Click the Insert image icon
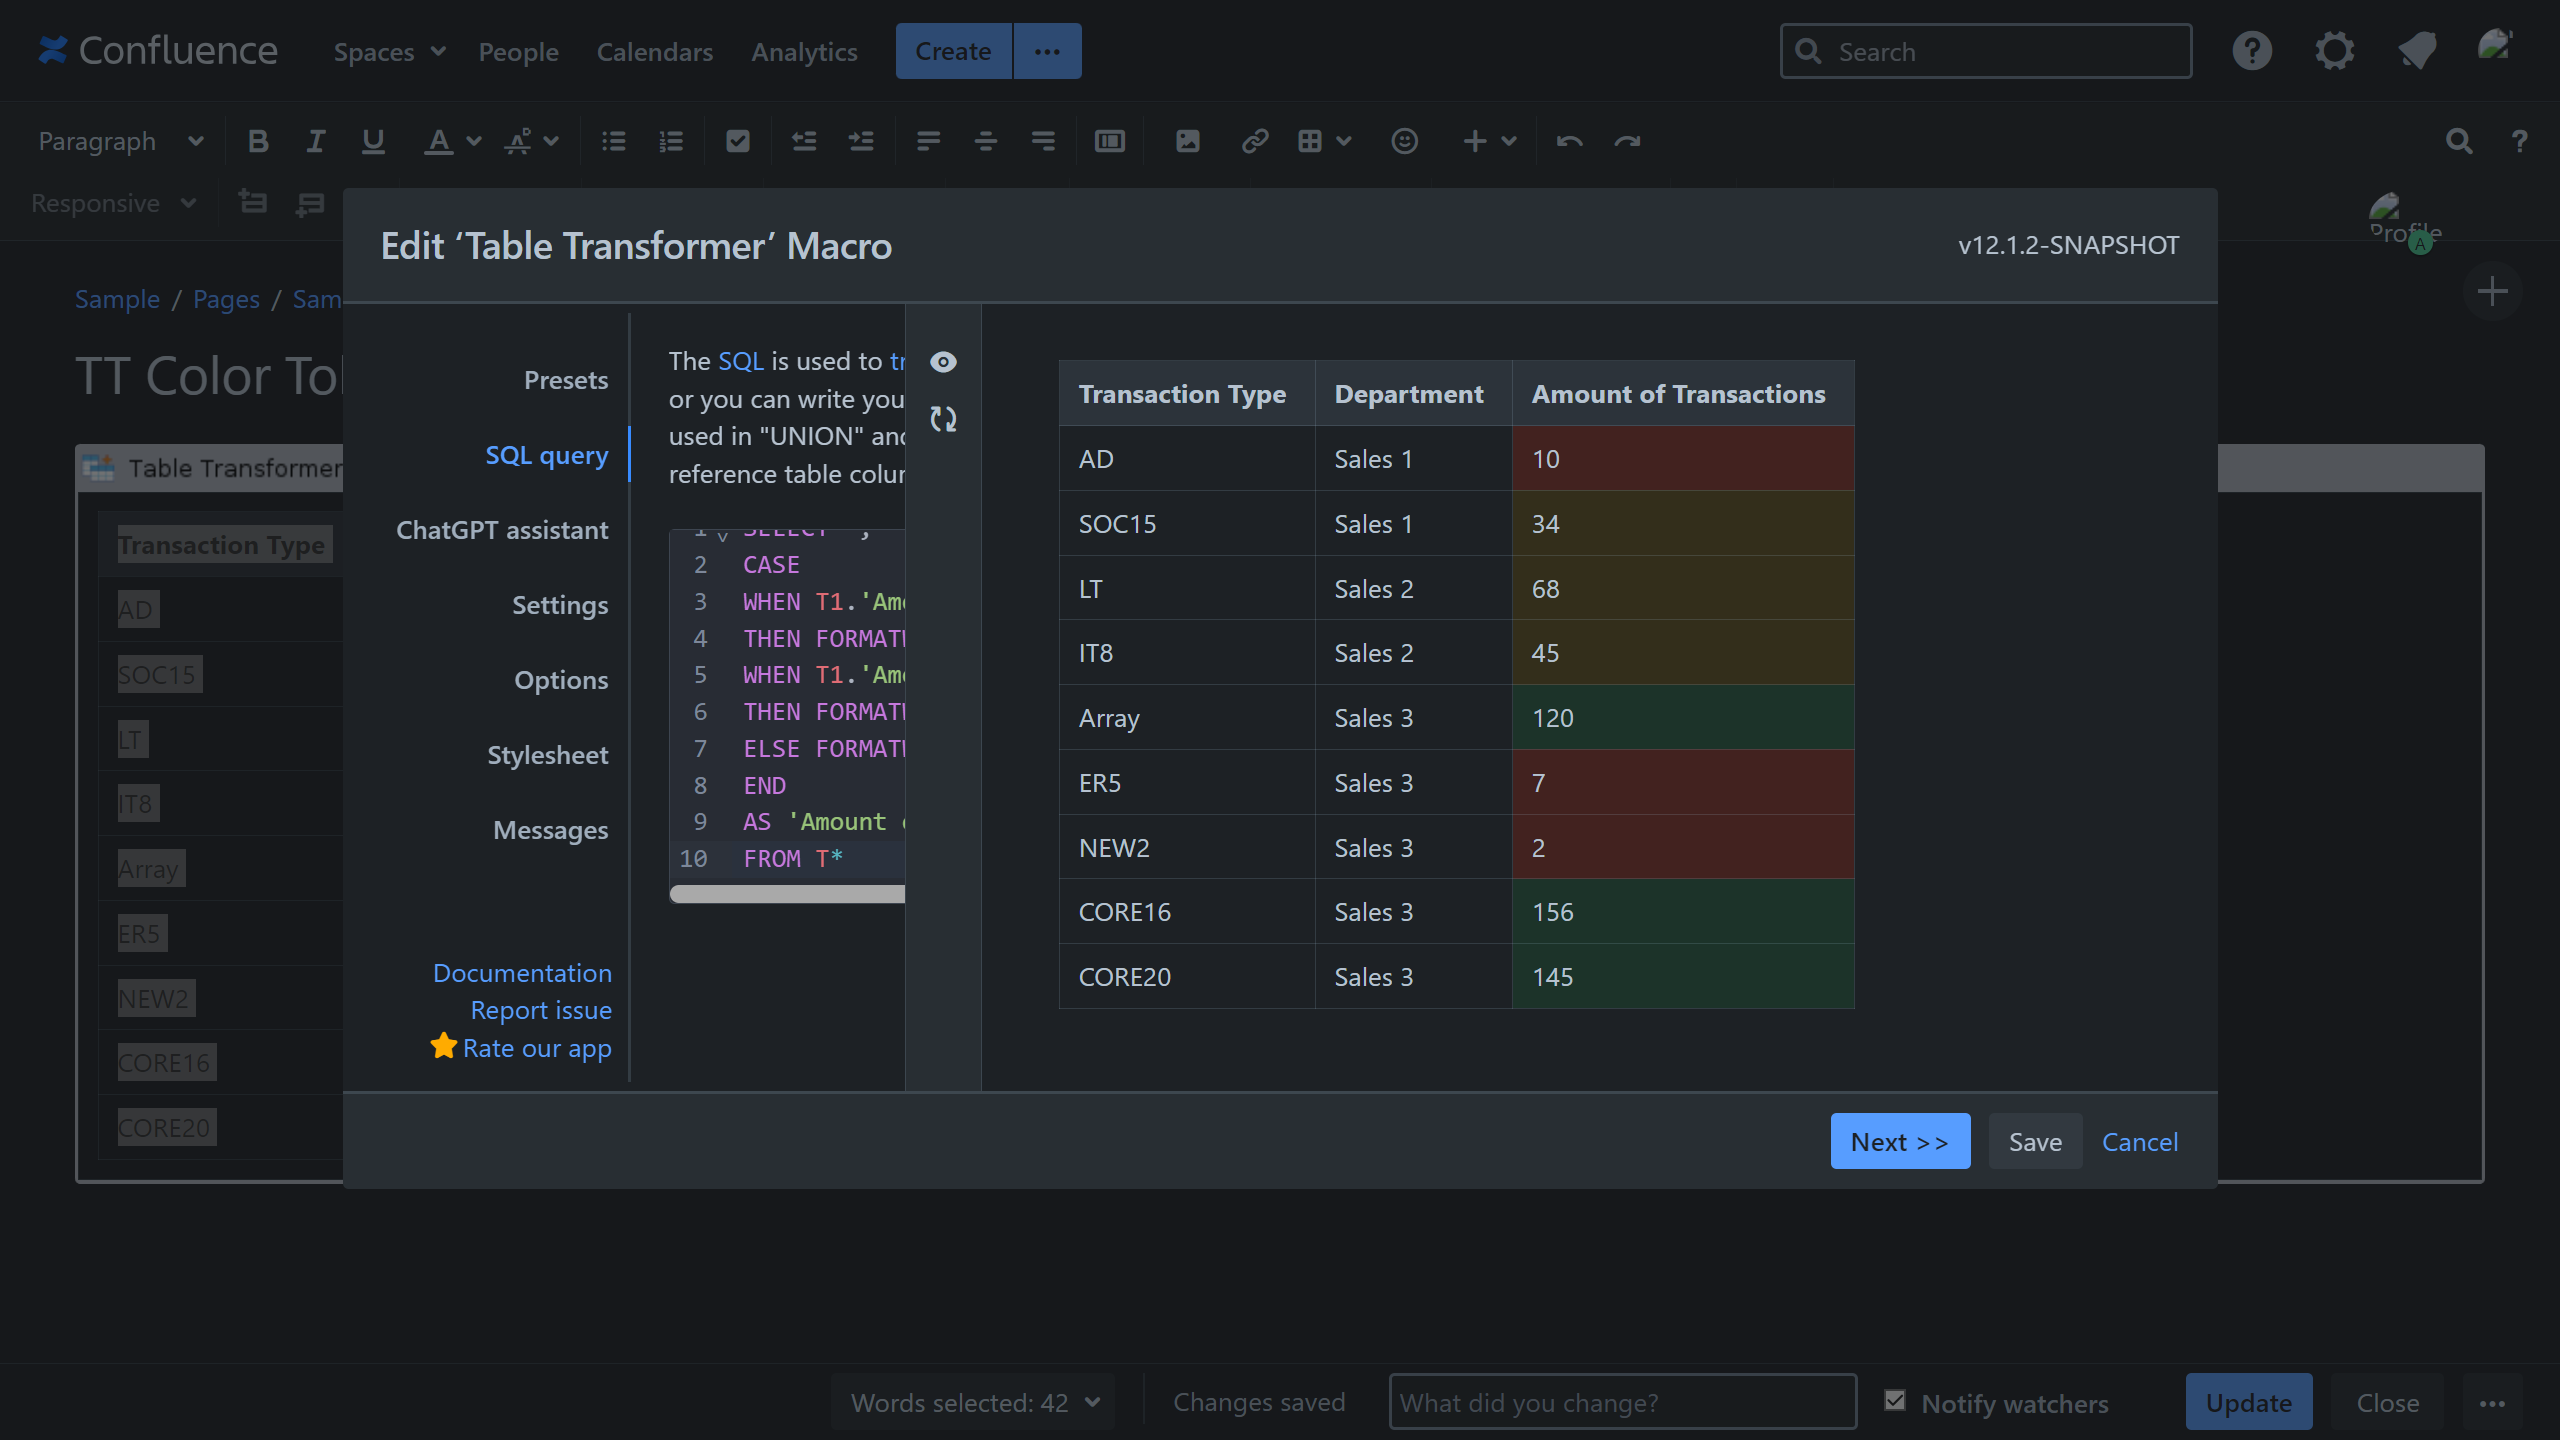The height and width of the screenshot is (1440, 2560). [x=1187, y=141]
